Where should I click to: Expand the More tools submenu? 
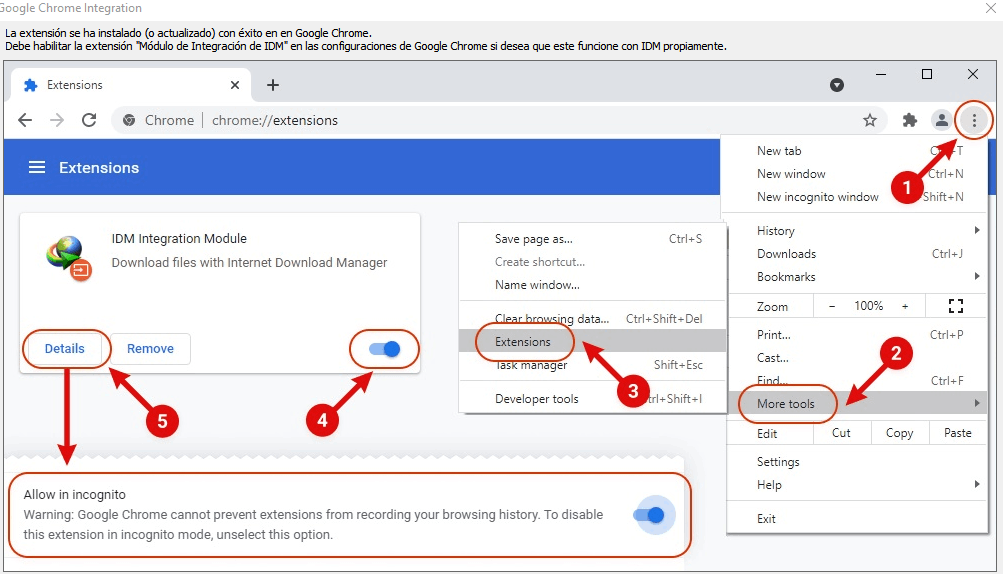pos(857,404)
